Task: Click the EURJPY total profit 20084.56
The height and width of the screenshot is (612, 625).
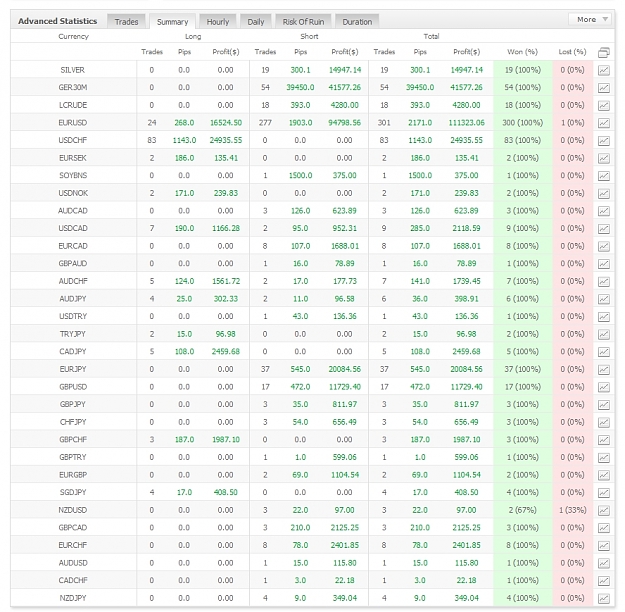Action: [x=466, y=369]
